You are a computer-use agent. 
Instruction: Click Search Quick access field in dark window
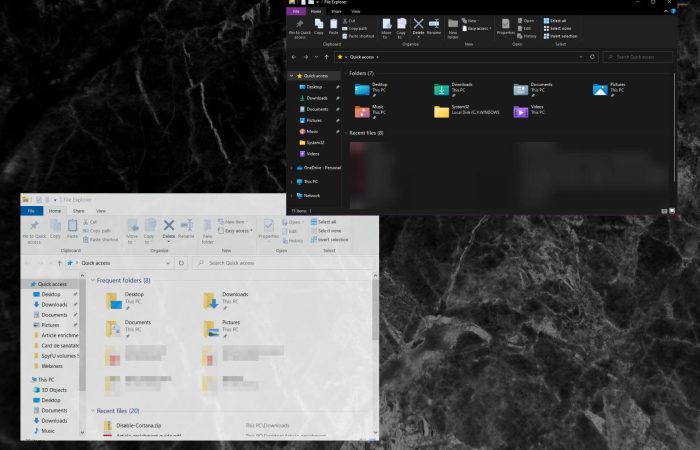point(638,57)
